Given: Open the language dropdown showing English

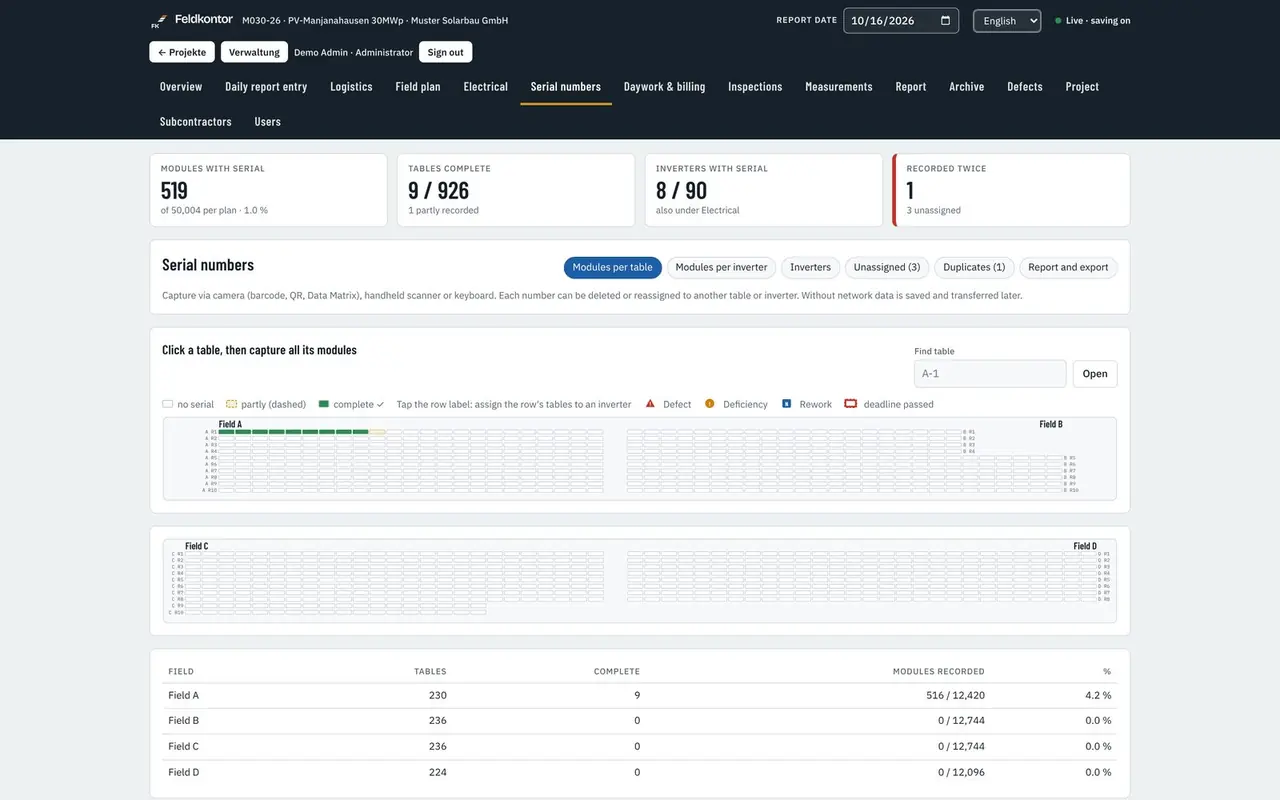Looking at the screenshot, I should click(1007, 21).
